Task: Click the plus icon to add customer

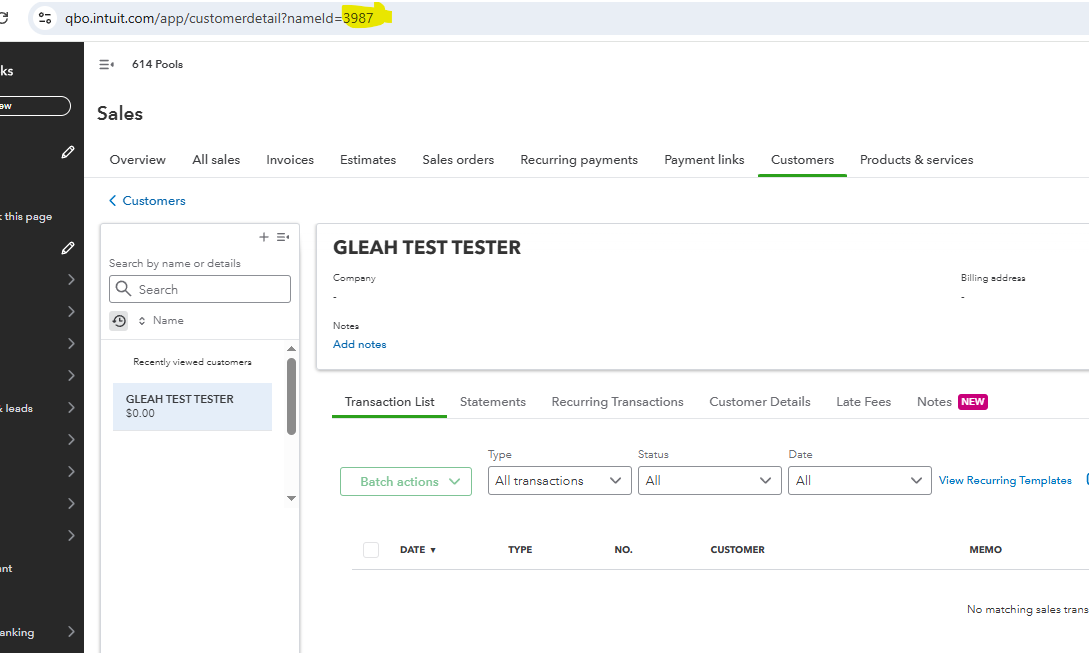Action: click(x=264, y=237)
